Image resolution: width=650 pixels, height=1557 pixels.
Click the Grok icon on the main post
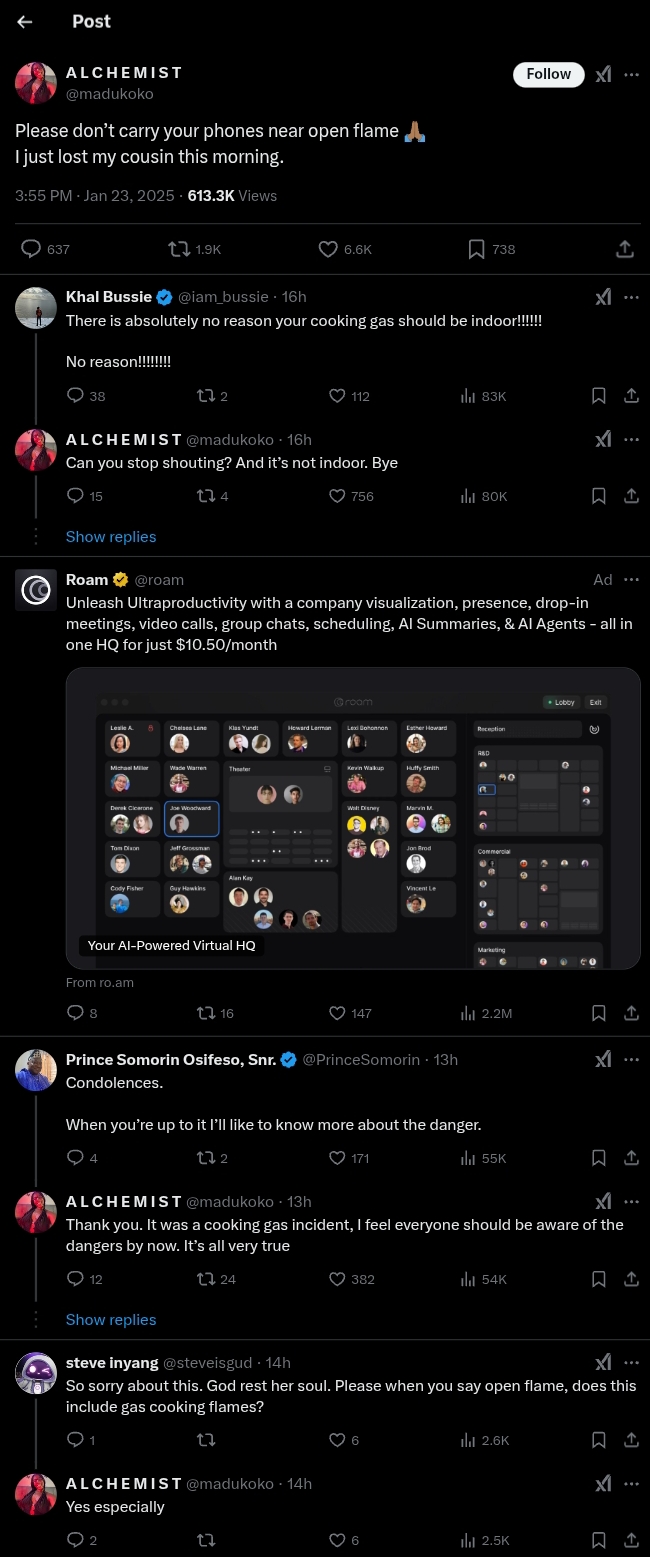tap(603, 75)
